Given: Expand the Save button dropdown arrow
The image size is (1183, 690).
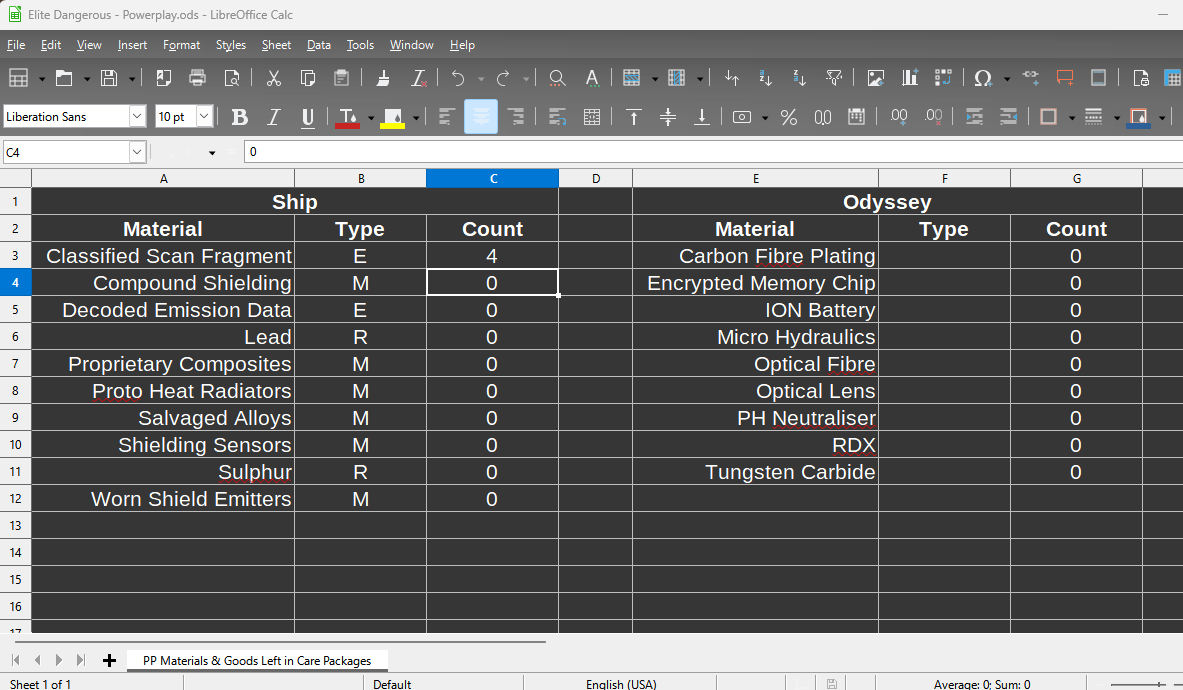Looking at the screenshot, I should pos(132,78).
